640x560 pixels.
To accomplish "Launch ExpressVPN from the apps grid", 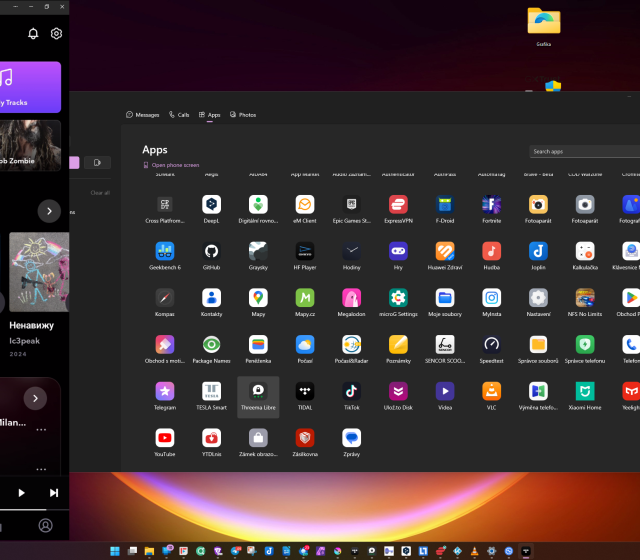I will pyautogui.click(x=398, y=204).
